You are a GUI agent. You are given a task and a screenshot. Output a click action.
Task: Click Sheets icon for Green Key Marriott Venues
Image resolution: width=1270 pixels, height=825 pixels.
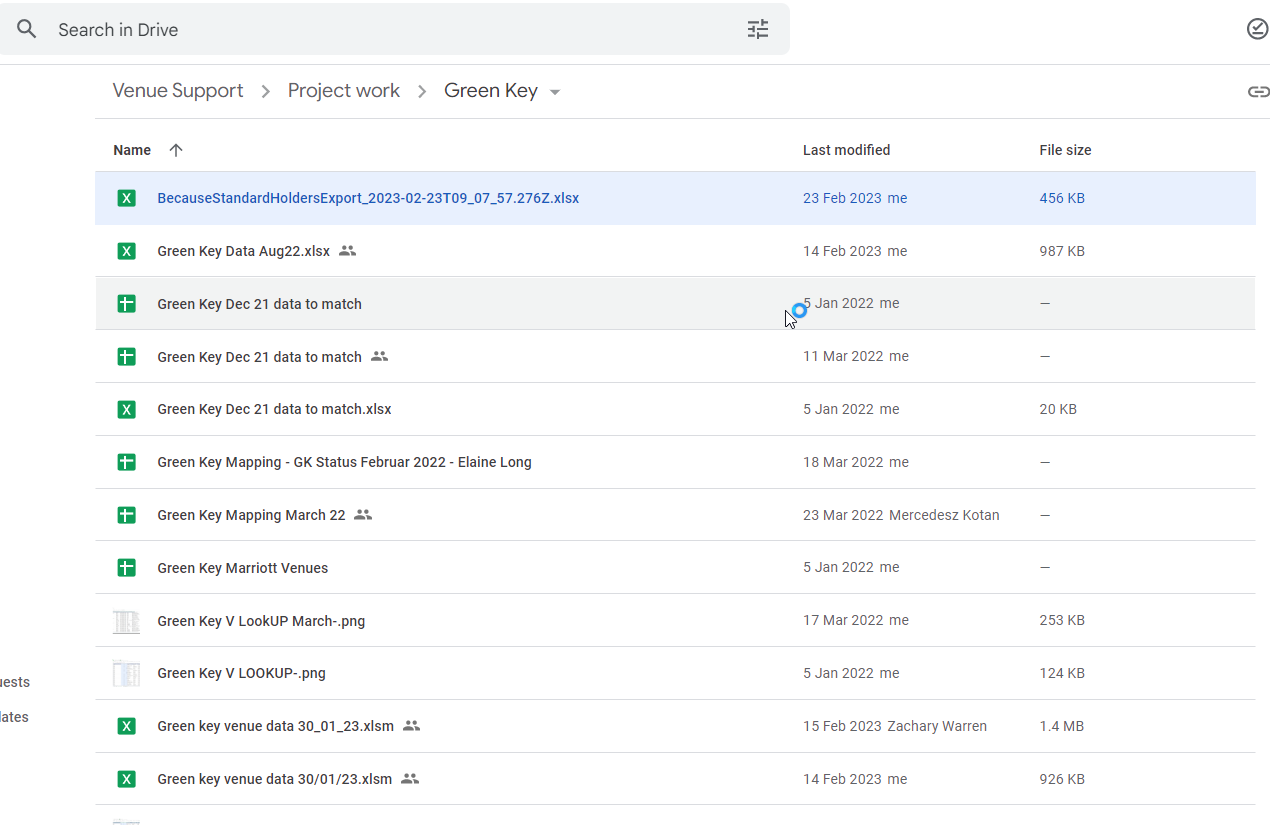126,568
